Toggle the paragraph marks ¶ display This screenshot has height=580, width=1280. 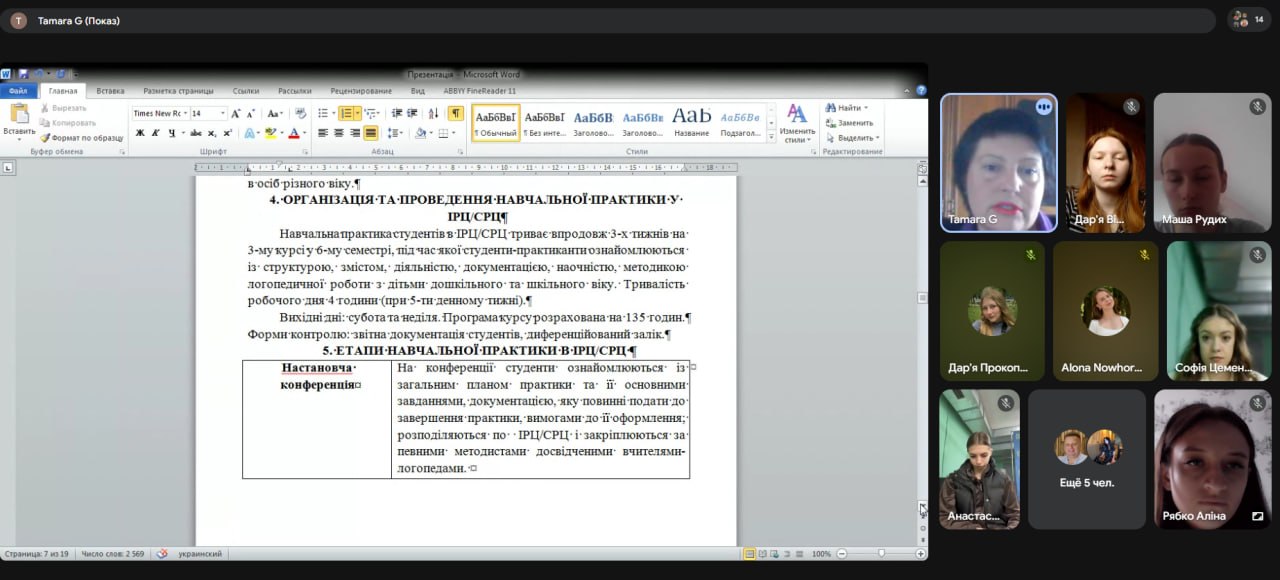click(455, 113)
